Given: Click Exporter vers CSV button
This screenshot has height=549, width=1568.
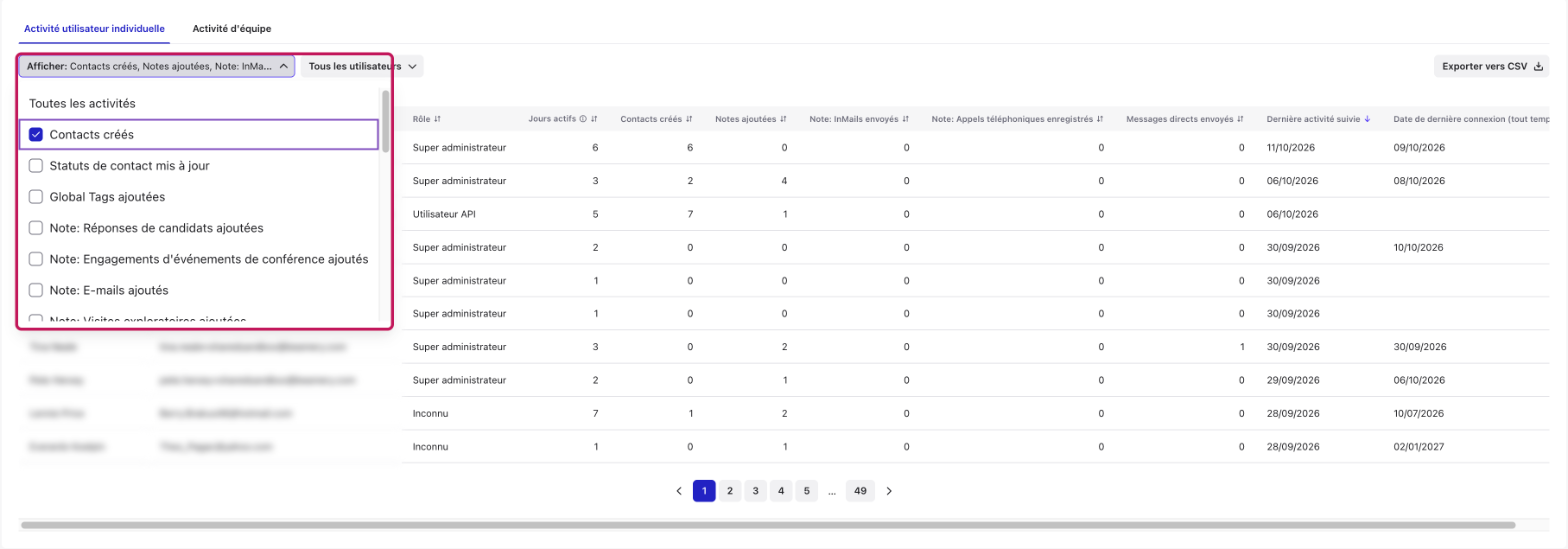Looking at the screenshot, I should (1492, 66).
